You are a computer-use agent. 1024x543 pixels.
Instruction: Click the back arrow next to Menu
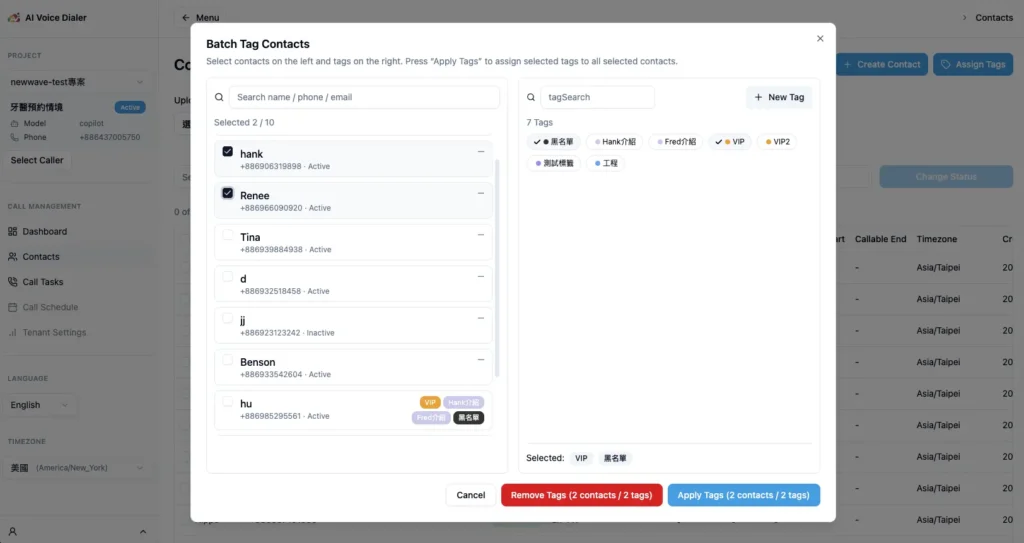(185, 18)
